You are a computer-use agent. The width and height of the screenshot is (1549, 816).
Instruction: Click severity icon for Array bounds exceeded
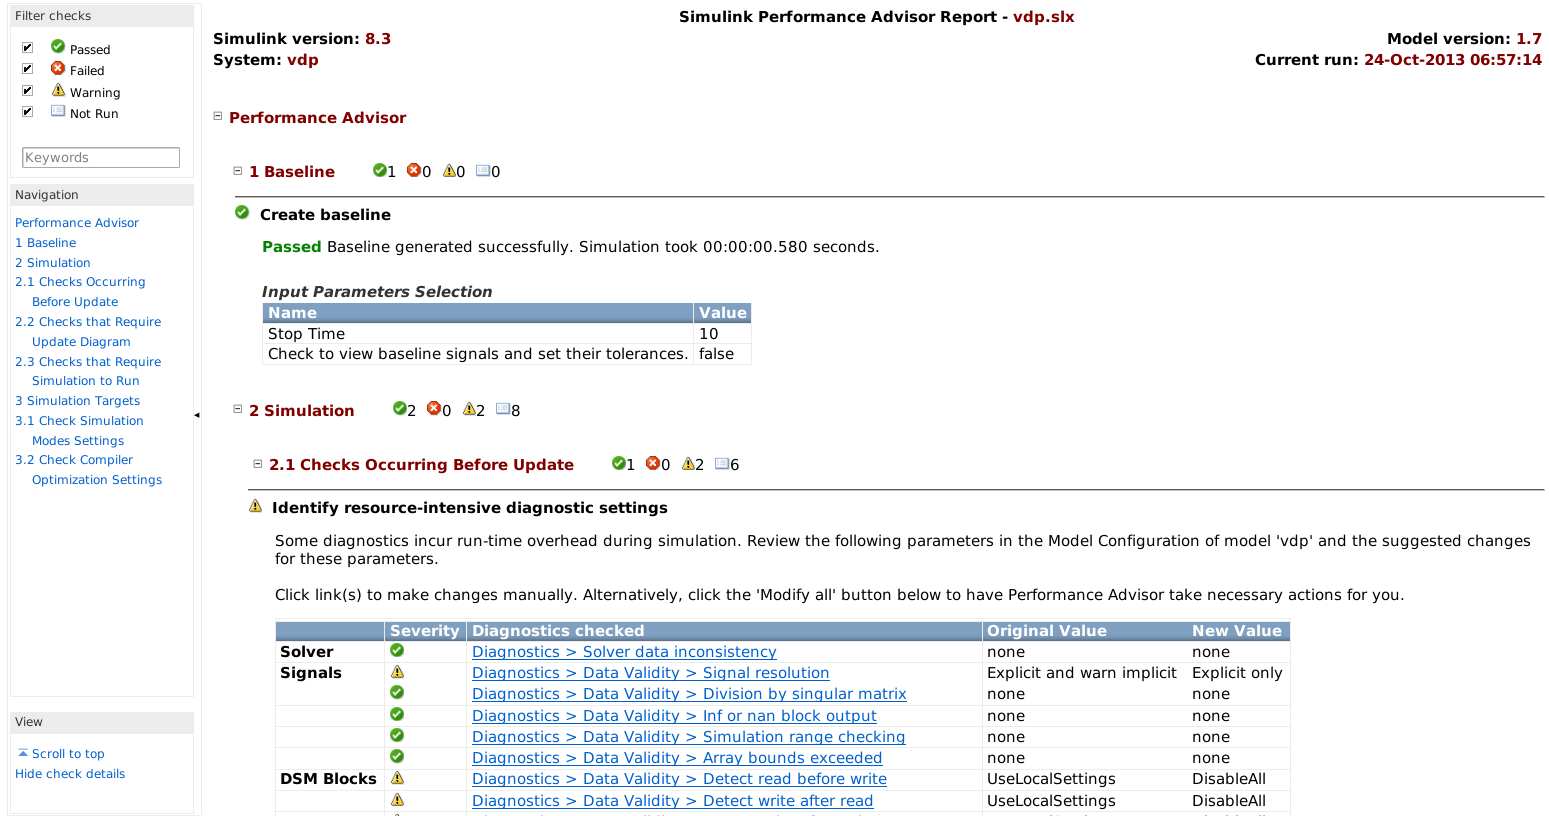pos(397,756)
